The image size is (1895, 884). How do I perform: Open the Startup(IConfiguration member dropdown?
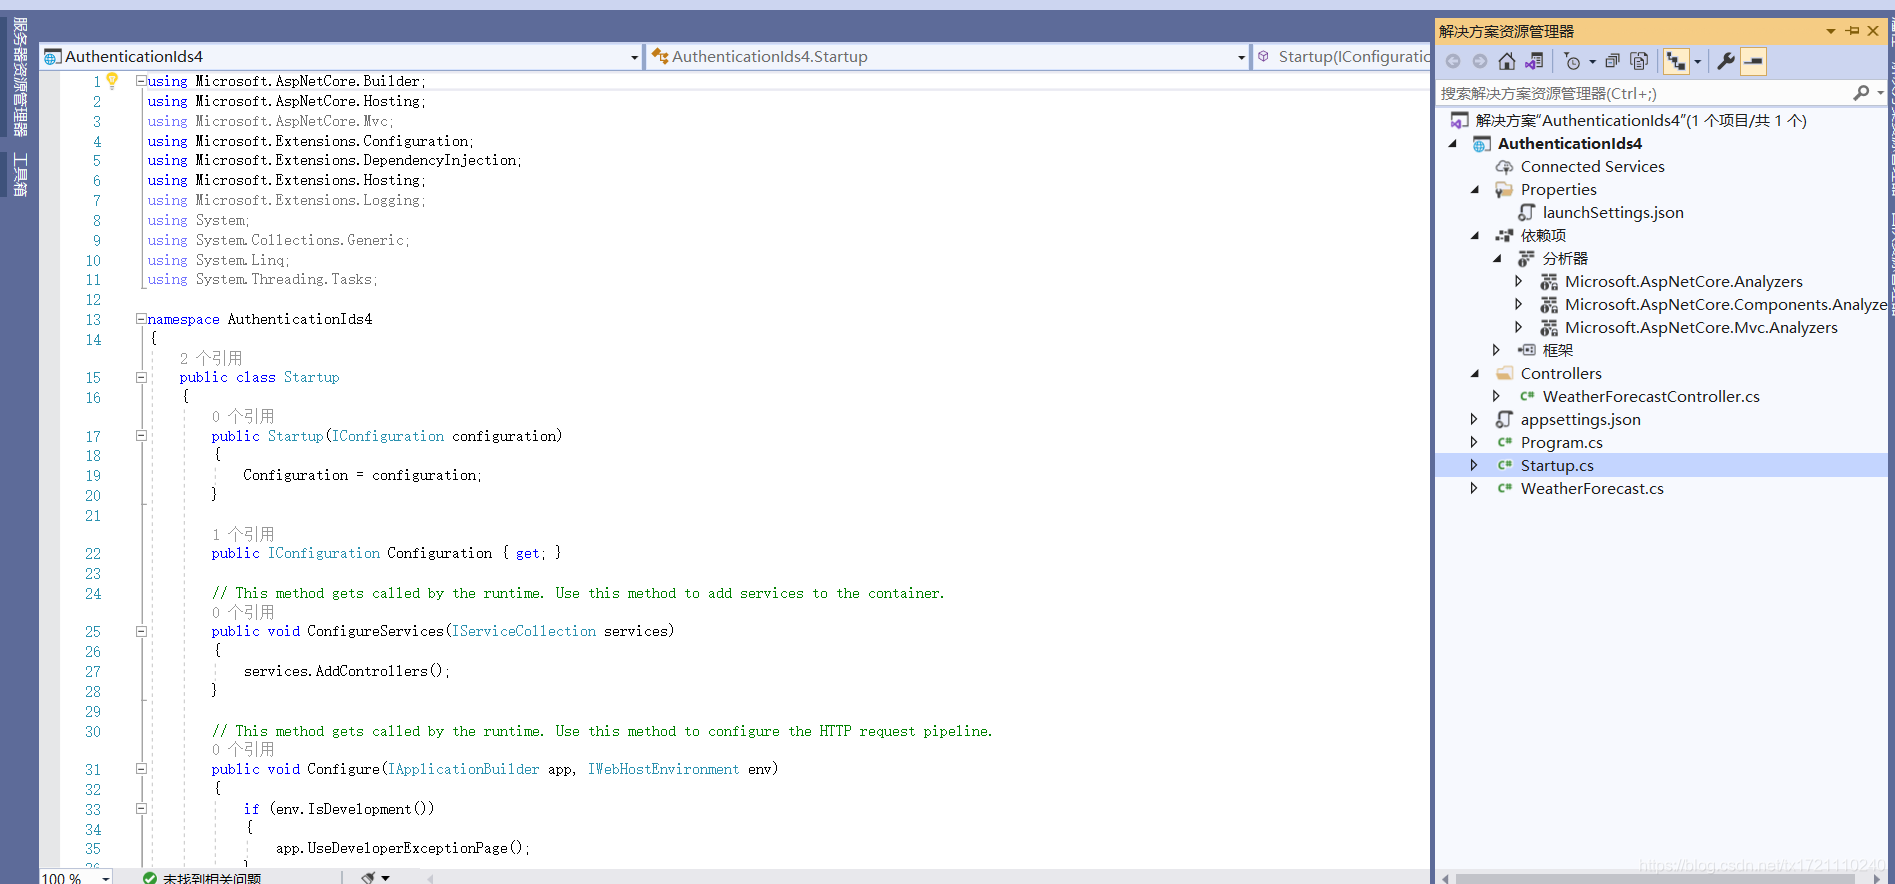(x=1342, y=57)
